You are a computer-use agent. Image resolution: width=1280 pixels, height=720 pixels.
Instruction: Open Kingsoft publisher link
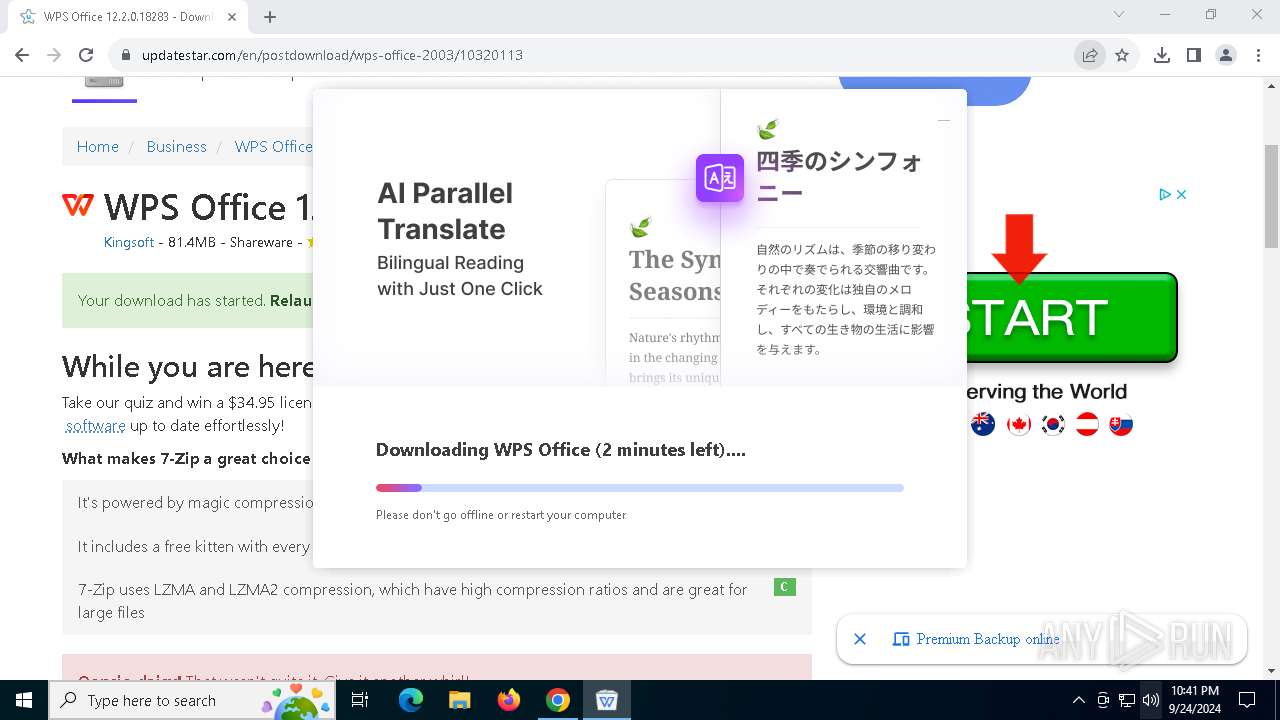tap(129, 242)
